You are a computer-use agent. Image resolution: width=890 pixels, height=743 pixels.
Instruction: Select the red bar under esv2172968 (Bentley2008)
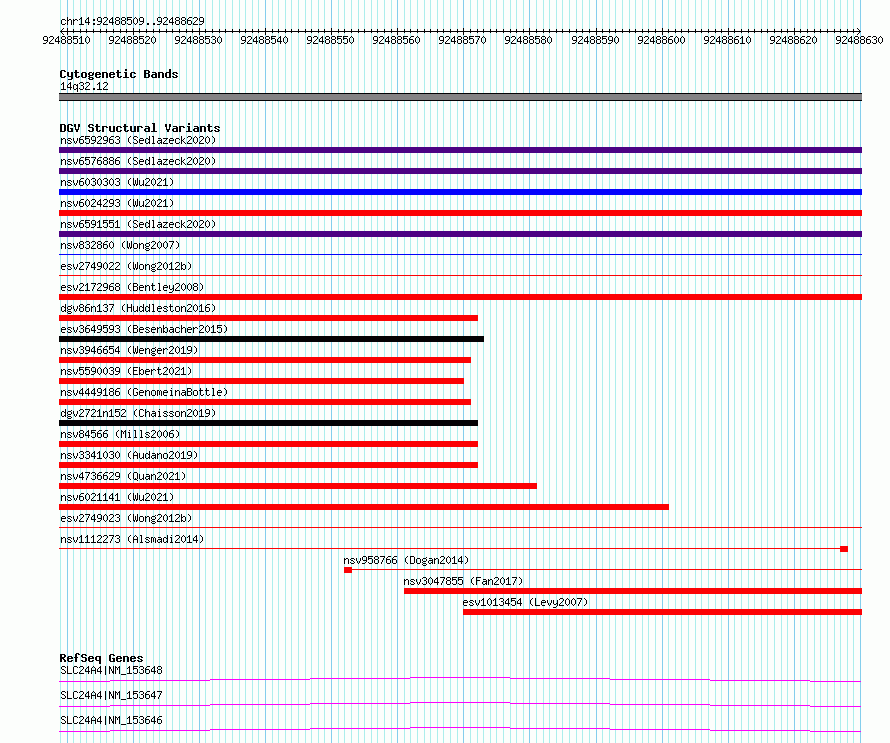(x=460, y=297)
